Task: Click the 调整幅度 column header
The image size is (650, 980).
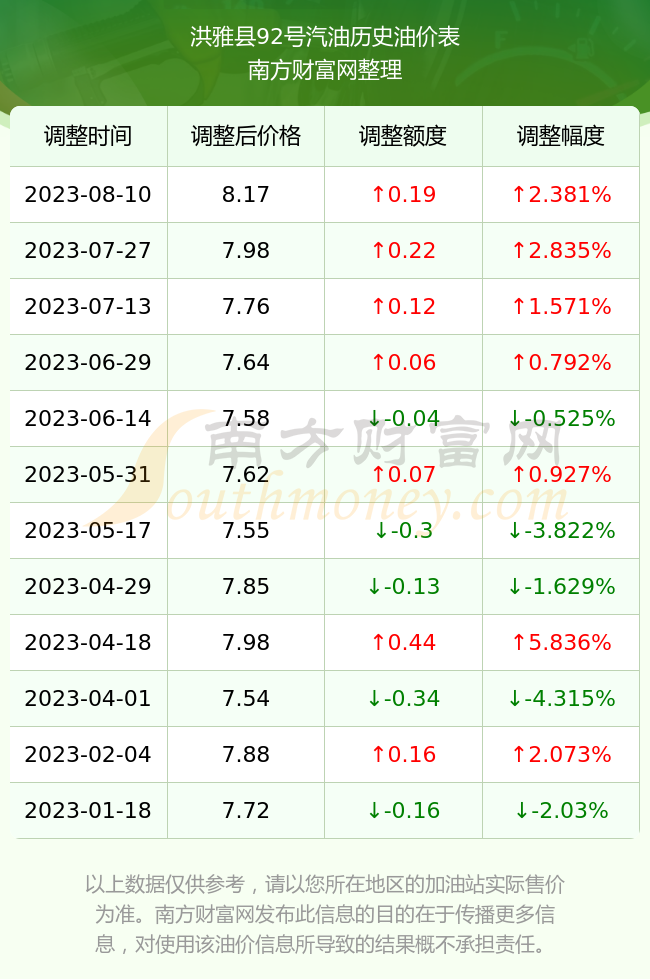Action: point(561,136)
